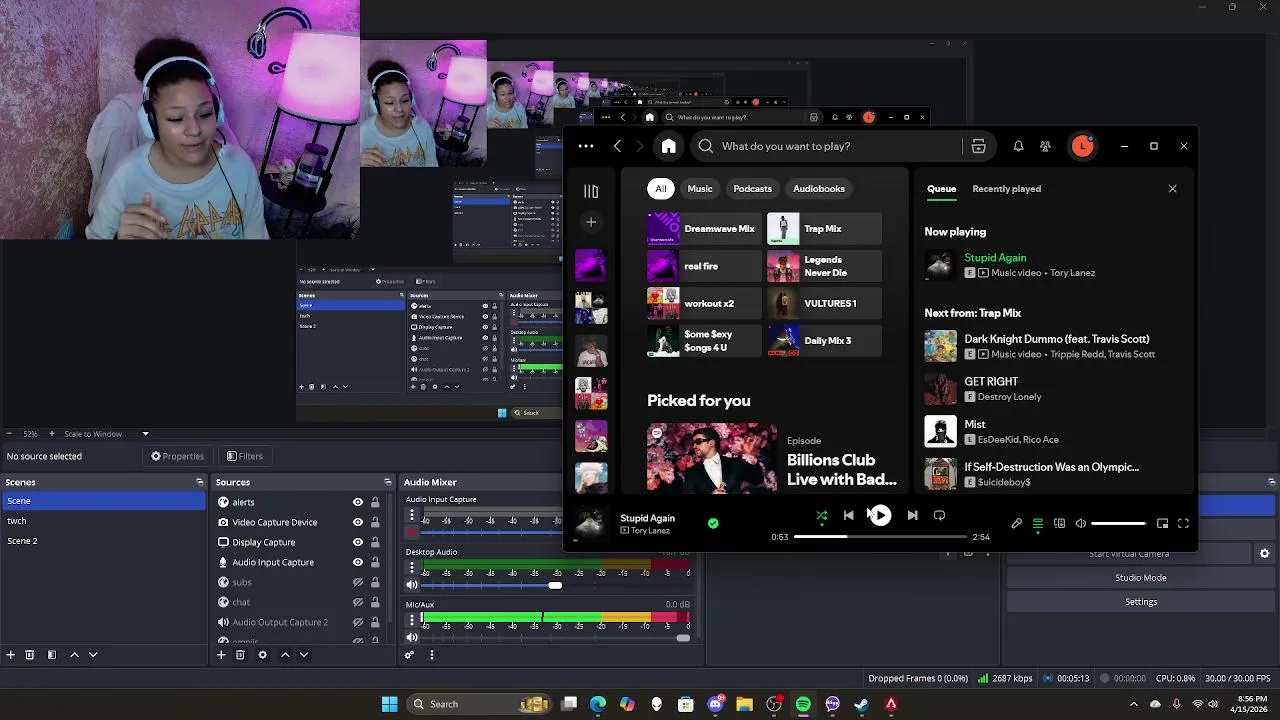Open Spotify notifications bell
The width and height of the screenshot is (1280, 720).
pos(1018,146)
